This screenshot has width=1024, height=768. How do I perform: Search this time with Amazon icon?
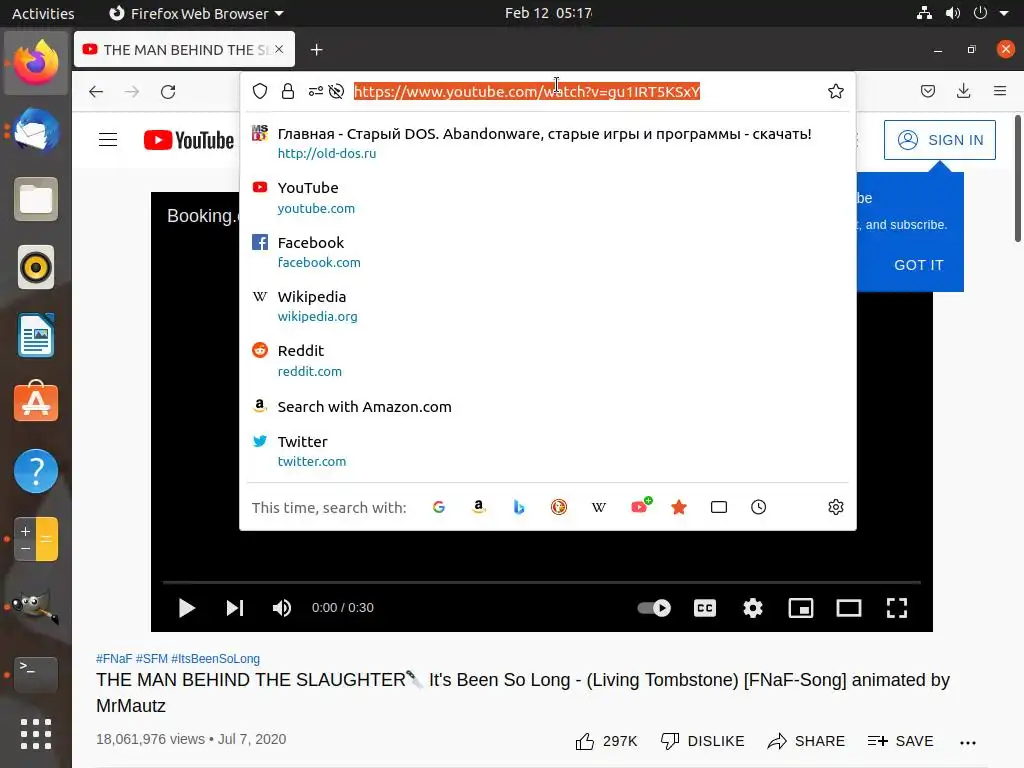pyautogui.click(x=479, y=507)
